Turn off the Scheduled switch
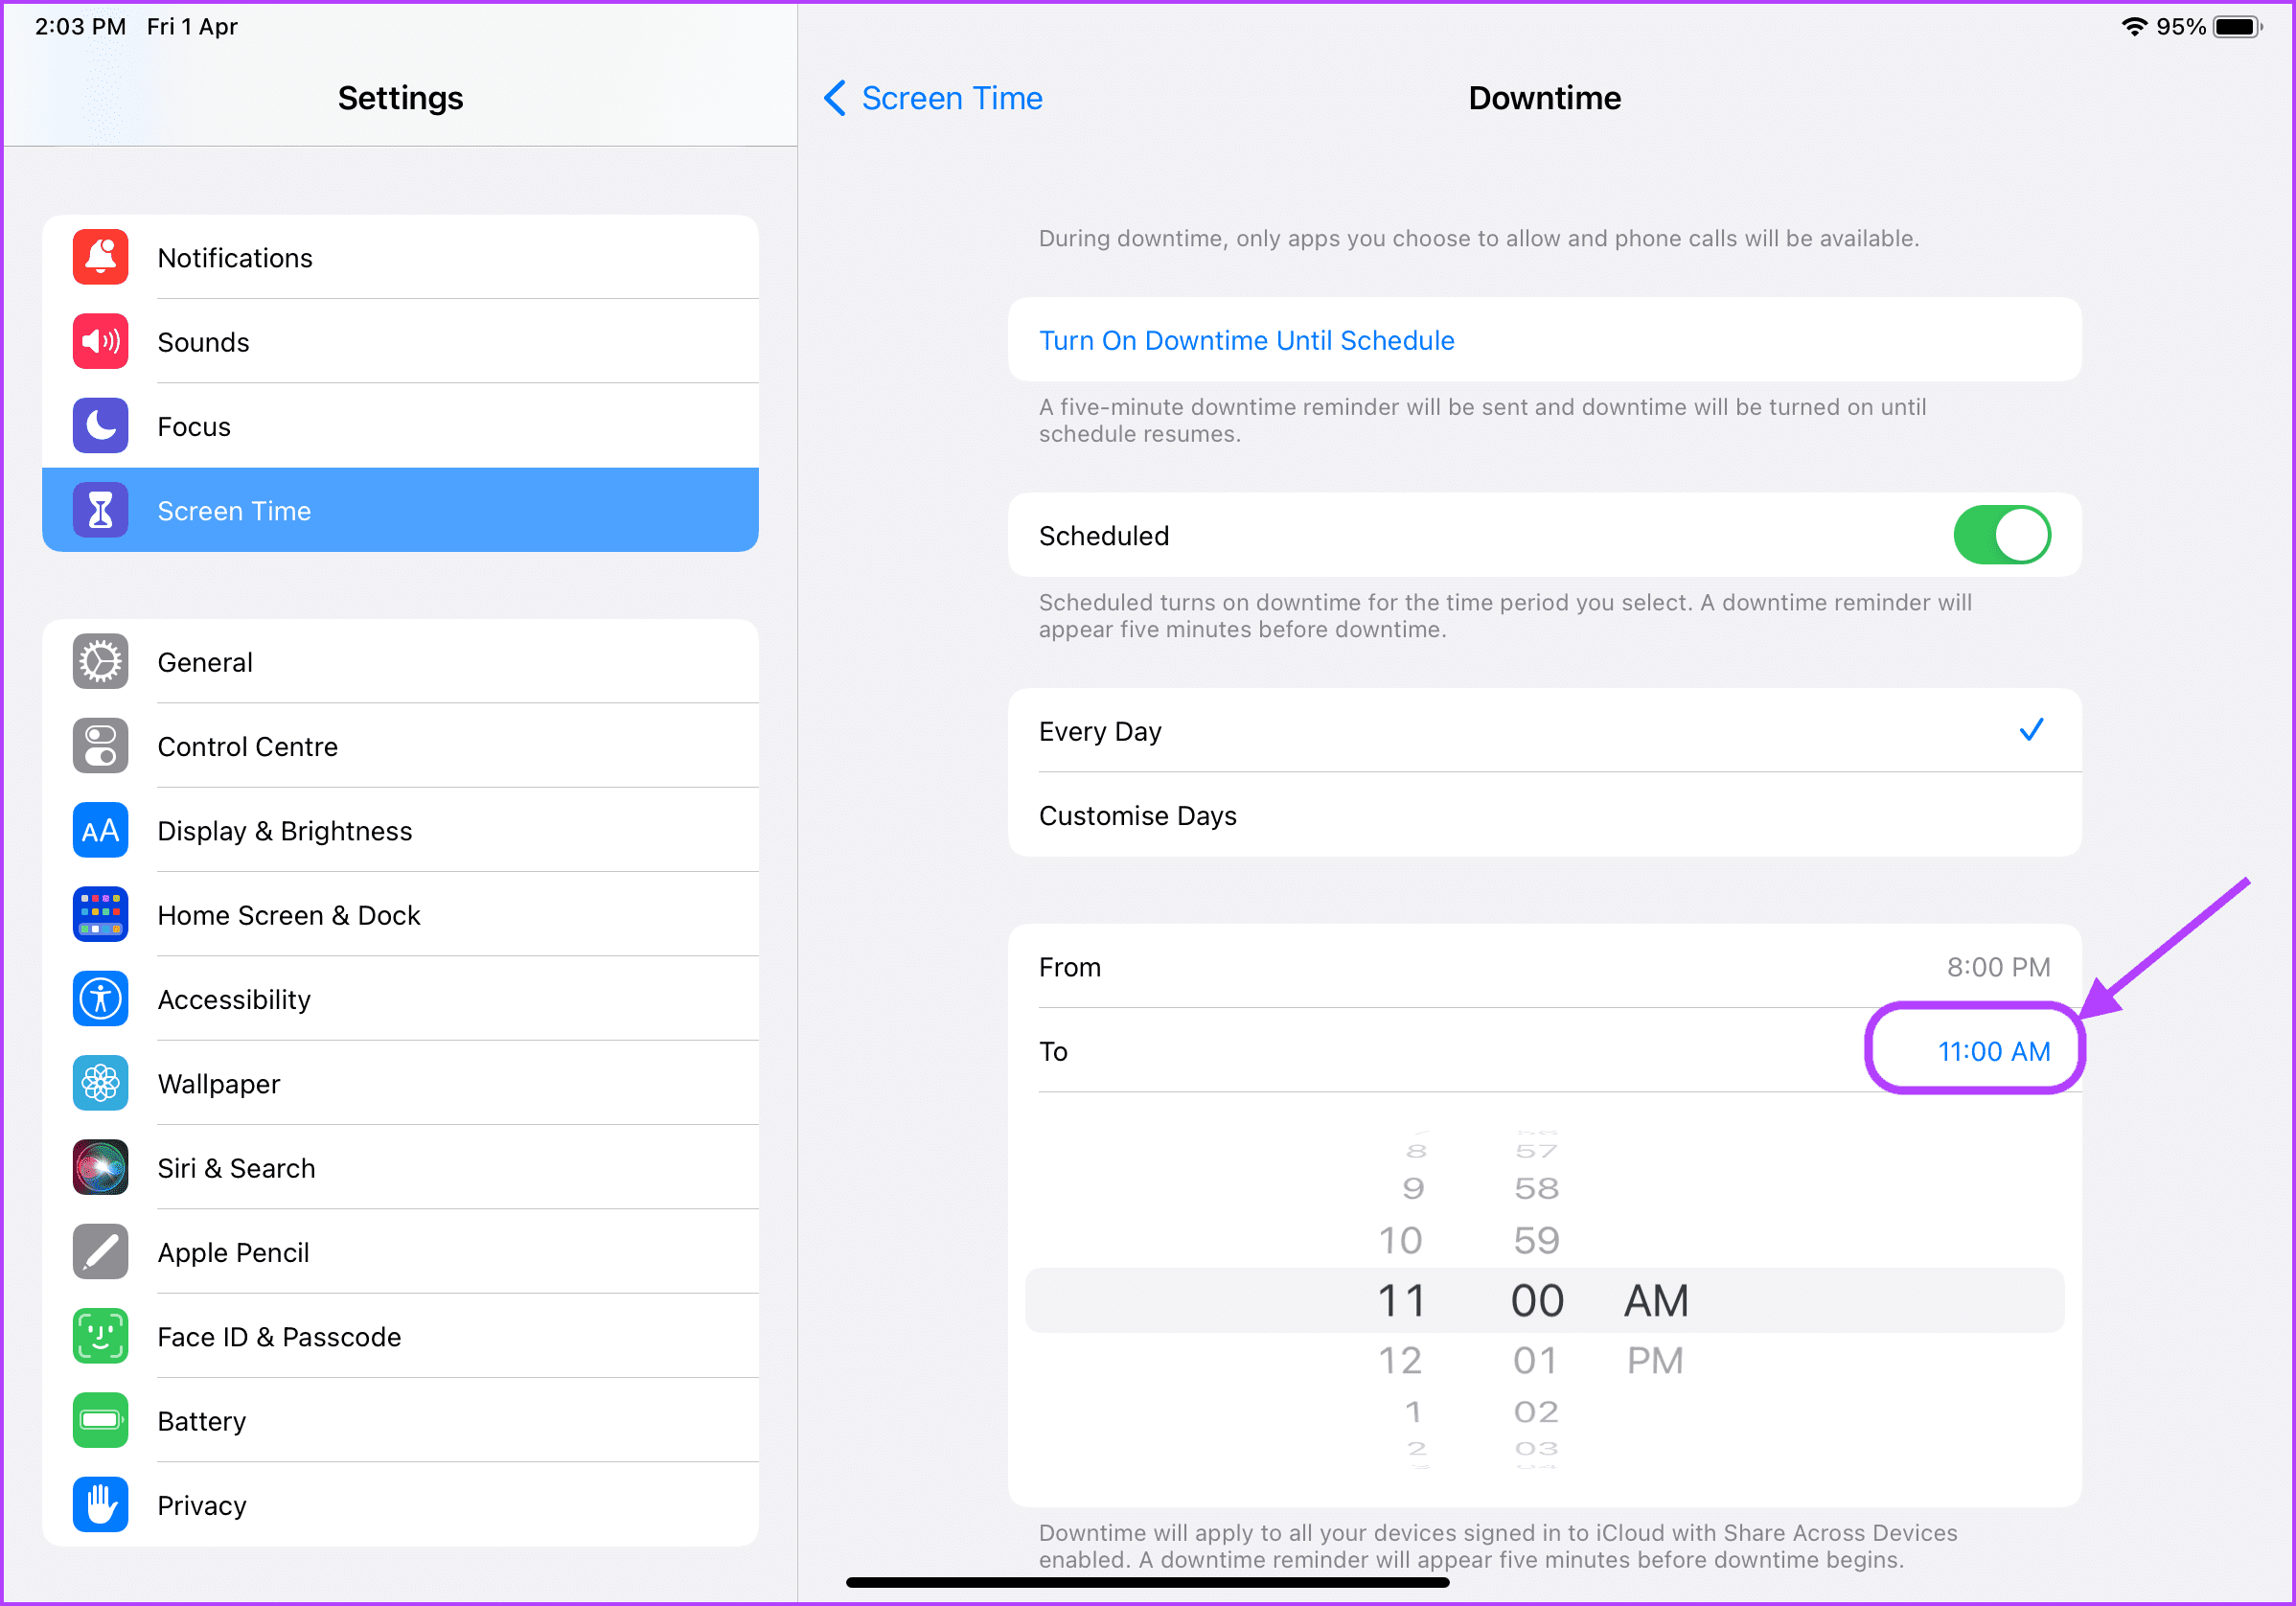Screen dimensions: 2296x1606 (2001, 535)
